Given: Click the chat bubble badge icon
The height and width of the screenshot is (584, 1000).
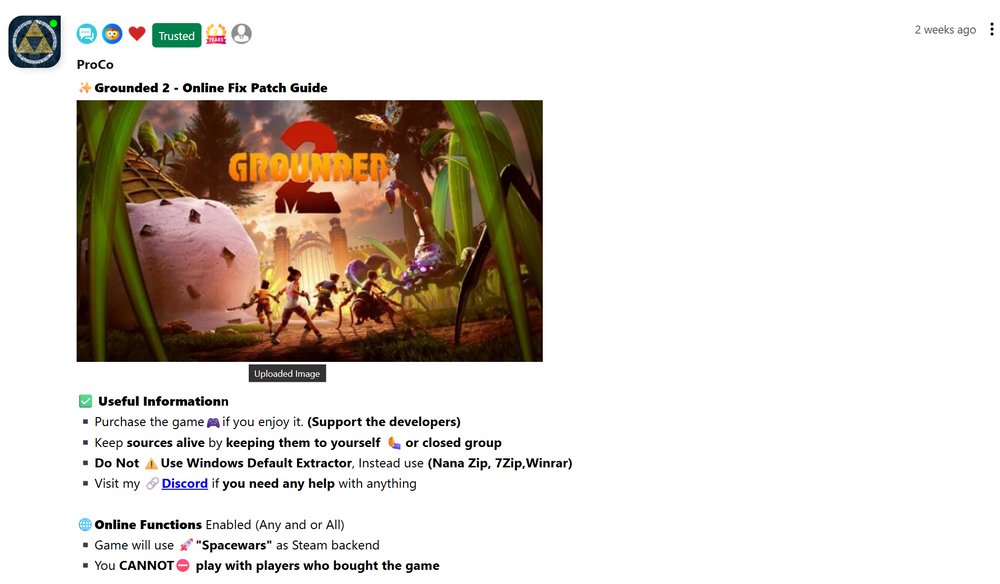Looking at the screenshot, I should tap(87, 34).
